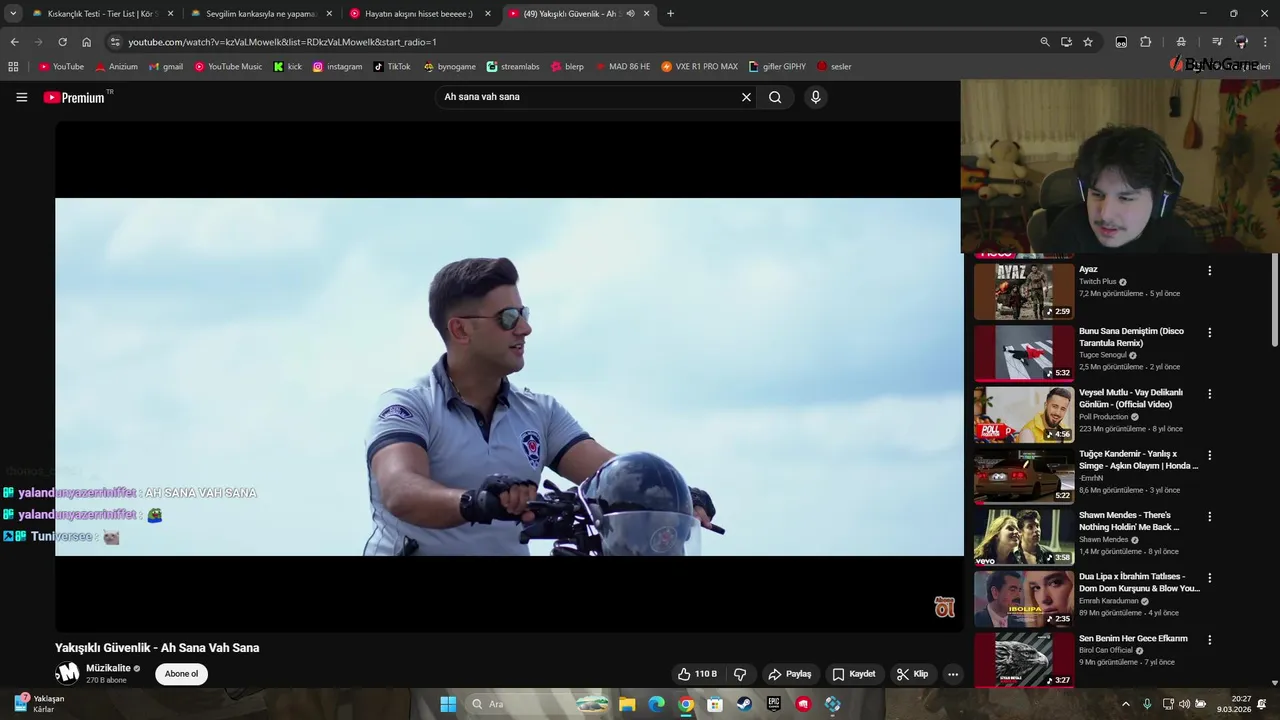1280x720 pixels.
Task: Run search with the magnifier button
Action: 775,97
